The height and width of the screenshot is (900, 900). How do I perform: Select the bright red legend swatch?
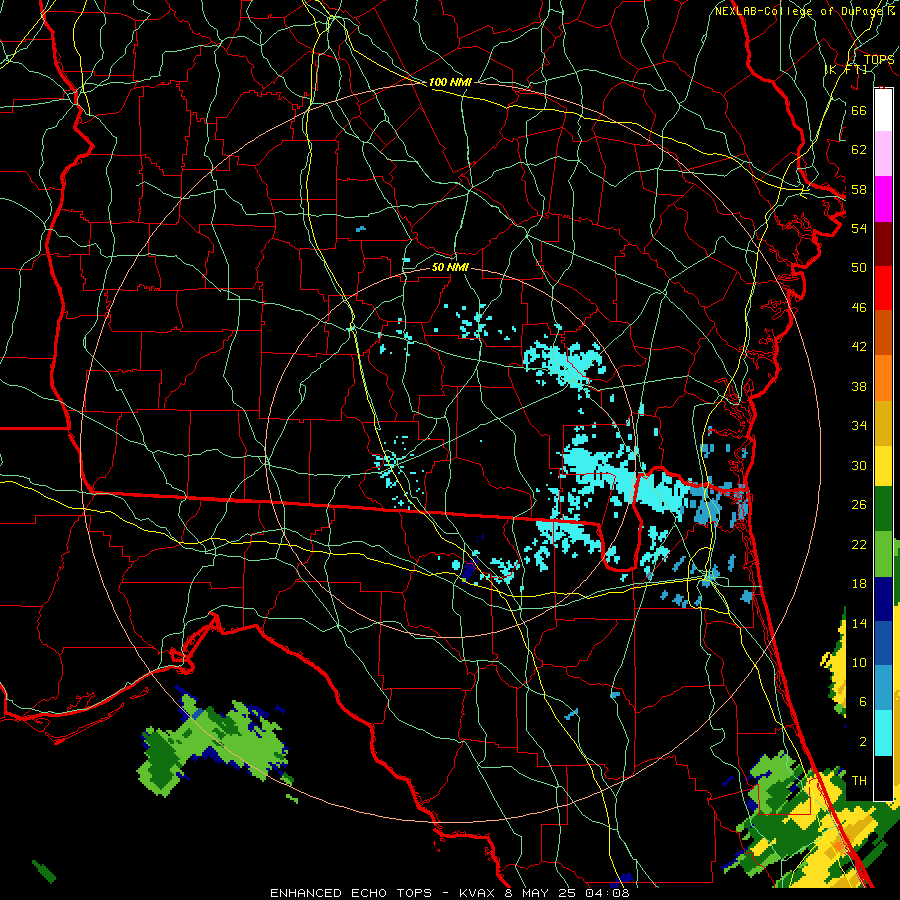point(883,288)
